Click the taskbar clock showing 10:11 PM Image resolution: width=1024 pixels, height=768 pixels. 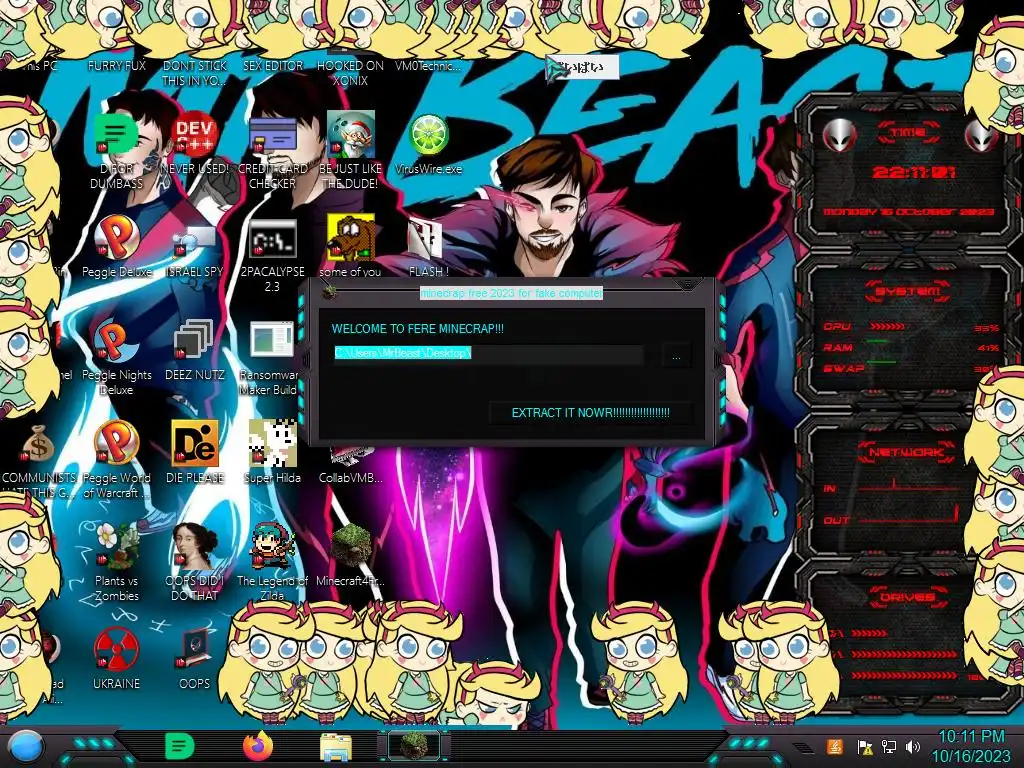click(971, 746)
